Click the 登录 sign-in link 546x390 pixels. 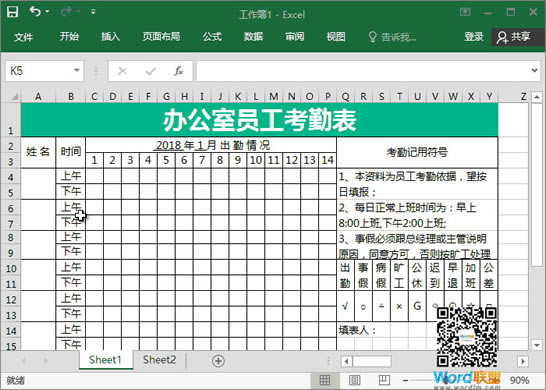click(x=474, y=37)
